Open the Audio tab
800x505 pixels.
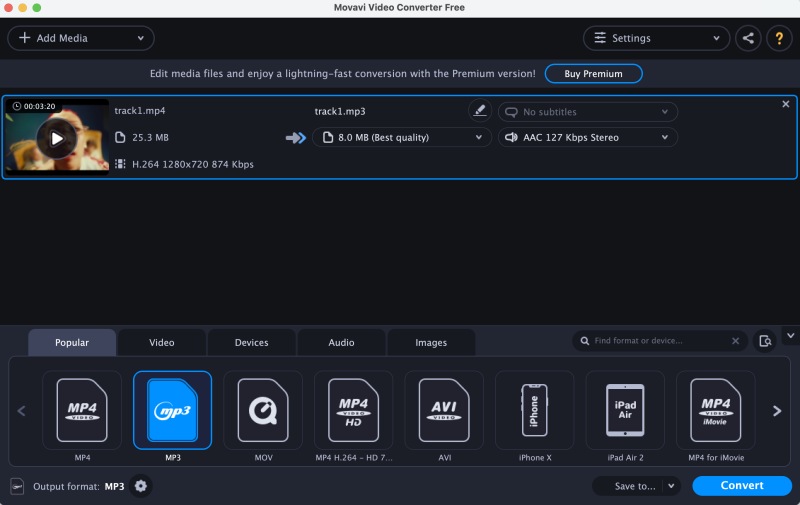coord(341,342)
